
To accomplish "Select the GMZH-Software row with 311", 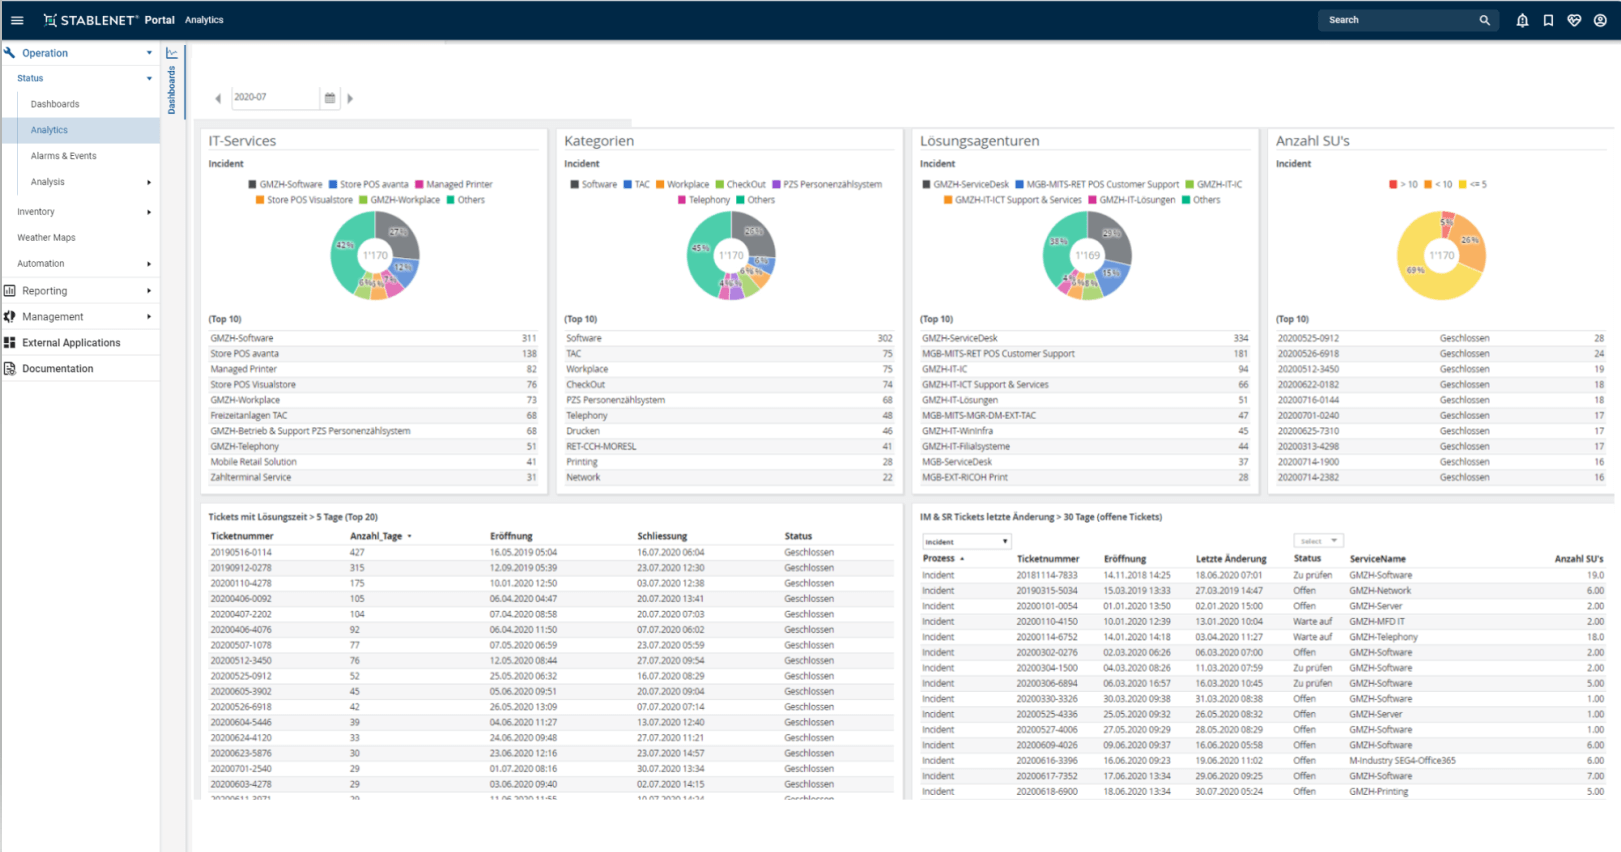I will point(373,338).
